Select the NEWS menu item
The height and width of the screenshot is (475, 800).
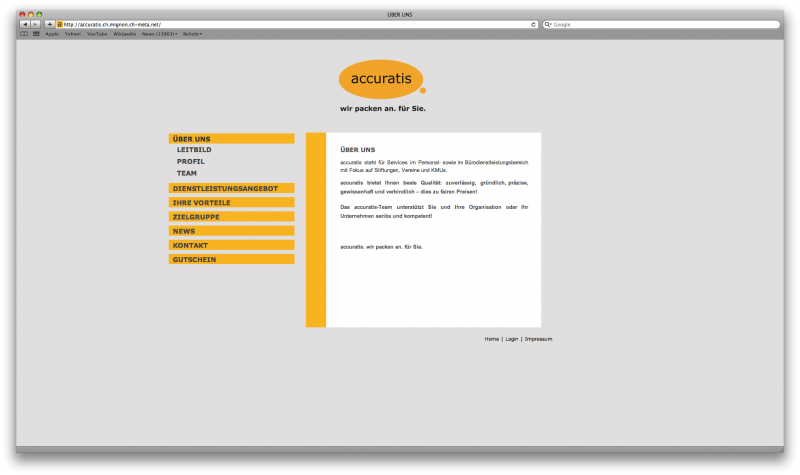tap(232, 231)
